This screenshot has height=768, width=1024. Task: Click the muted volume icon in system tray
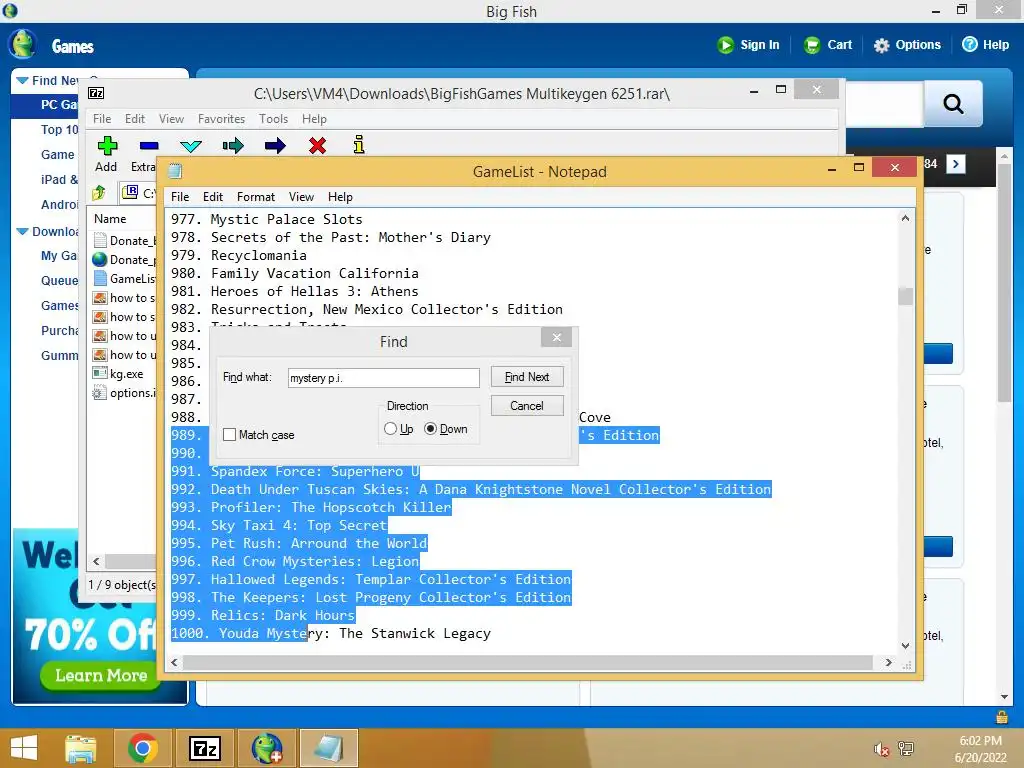click(x=881, y=749)
